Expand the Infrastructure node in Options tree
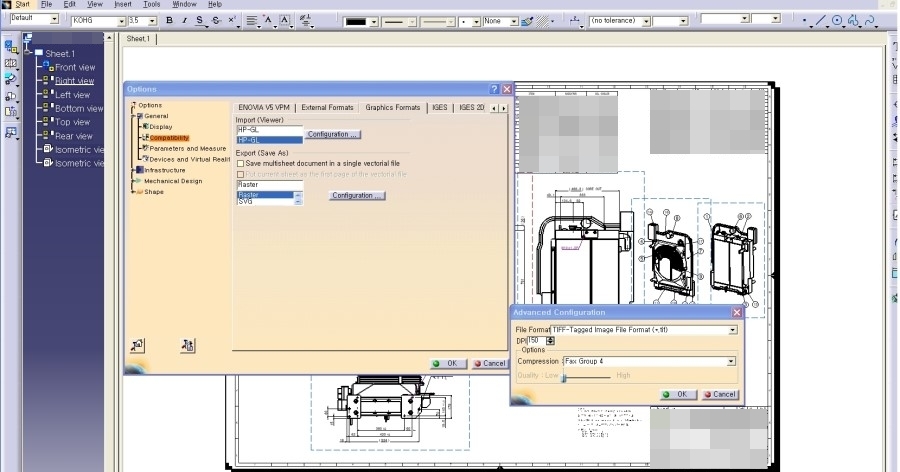This screenshot has width=900, height=472. pyautogui.click(x=133, y=171)
